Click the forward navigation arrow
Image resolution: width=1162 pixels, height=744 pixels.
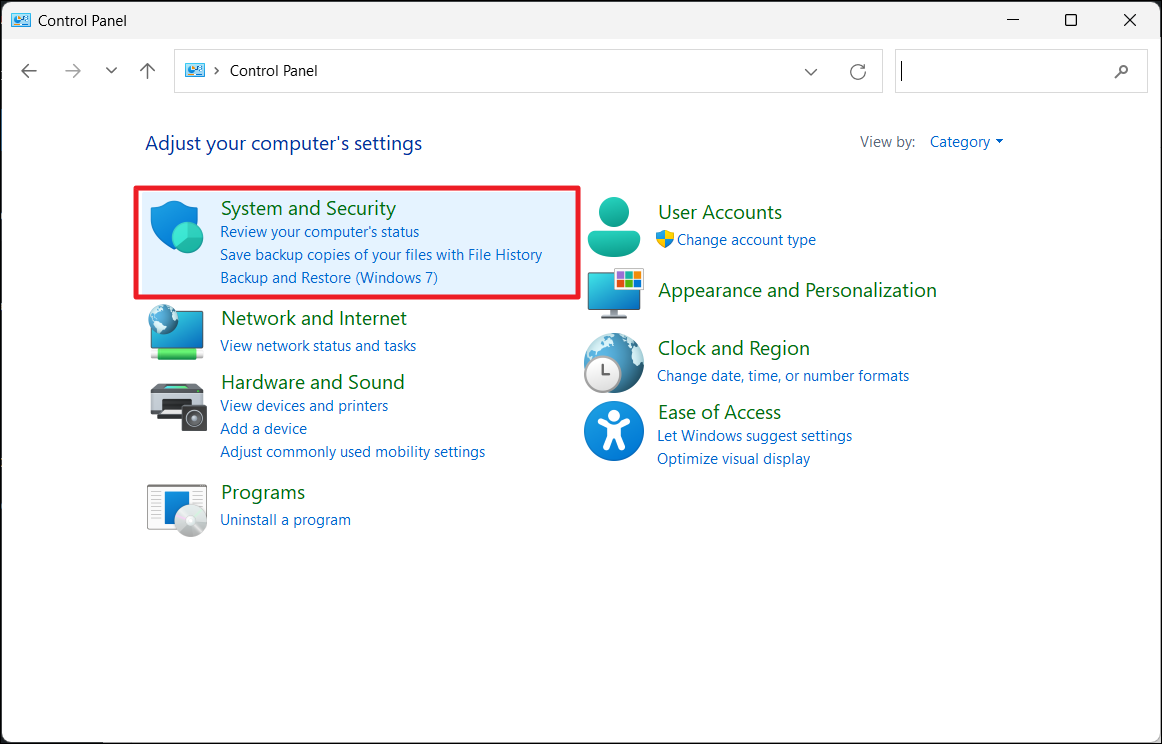pos(73,70)
